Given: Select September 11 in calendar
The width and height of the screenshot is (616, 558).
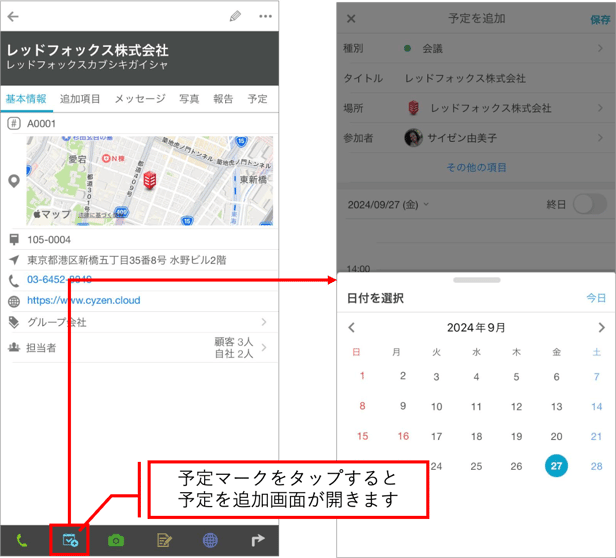Looking at the screenshot, I should 476,406.
